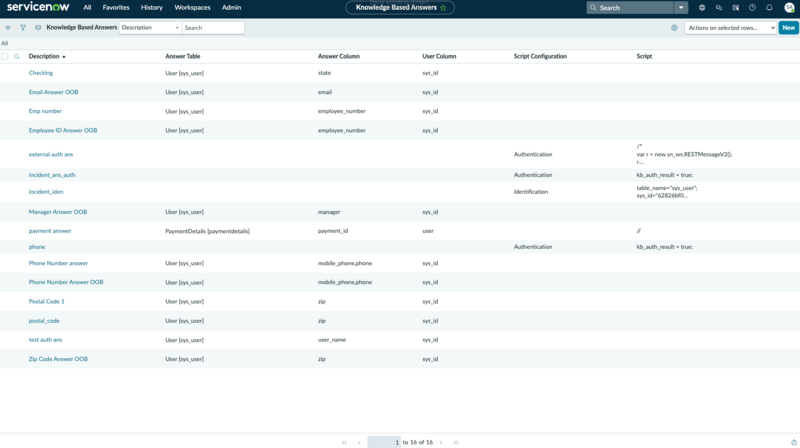Open the Emp number record

click(45, 111)
